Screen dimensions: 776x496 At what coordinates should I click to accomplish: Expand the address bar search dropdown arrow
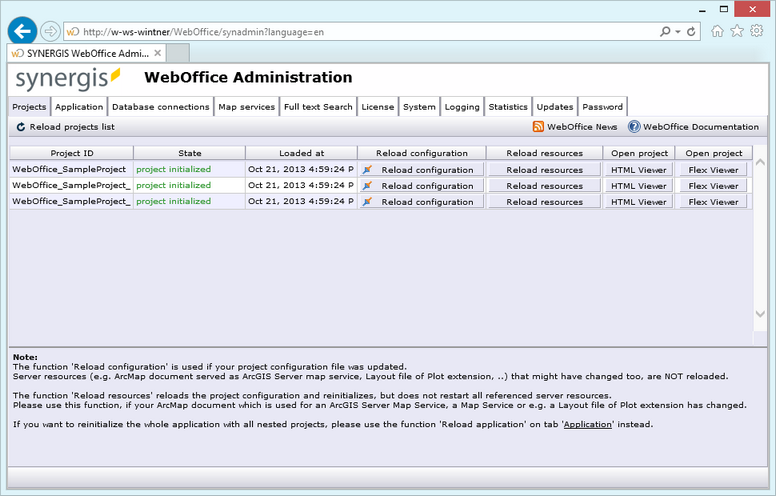[x=678, y=32]
